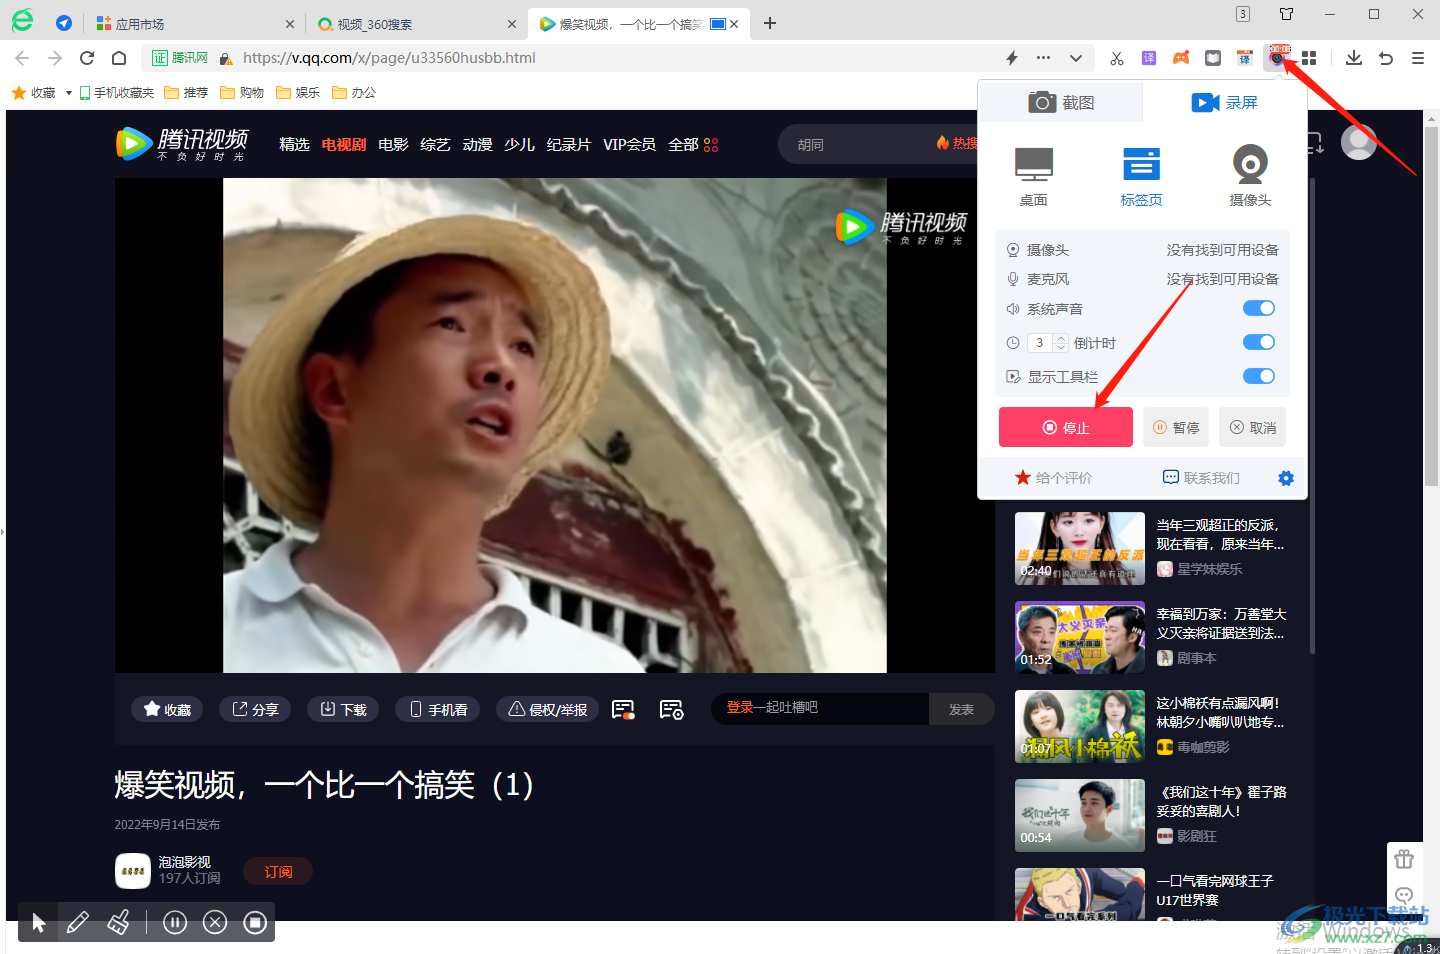The width and height of the screenshot is (1440, 954).
Task: Open the address bar three-dots menu
Action: [1044, 58]
